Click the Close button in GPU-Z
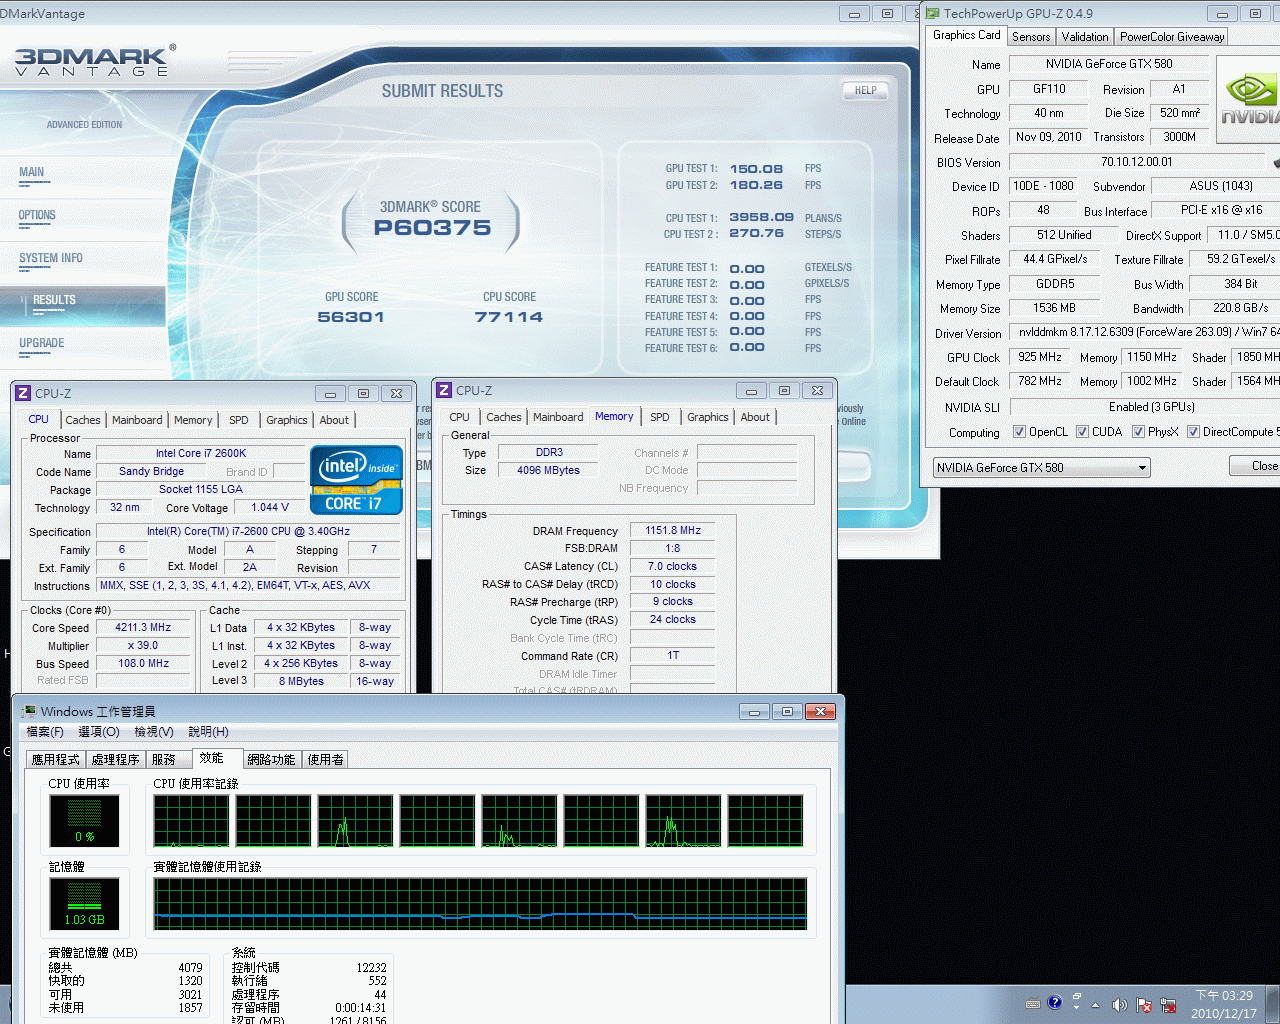1280x1024 pixels. [1257, 466]
